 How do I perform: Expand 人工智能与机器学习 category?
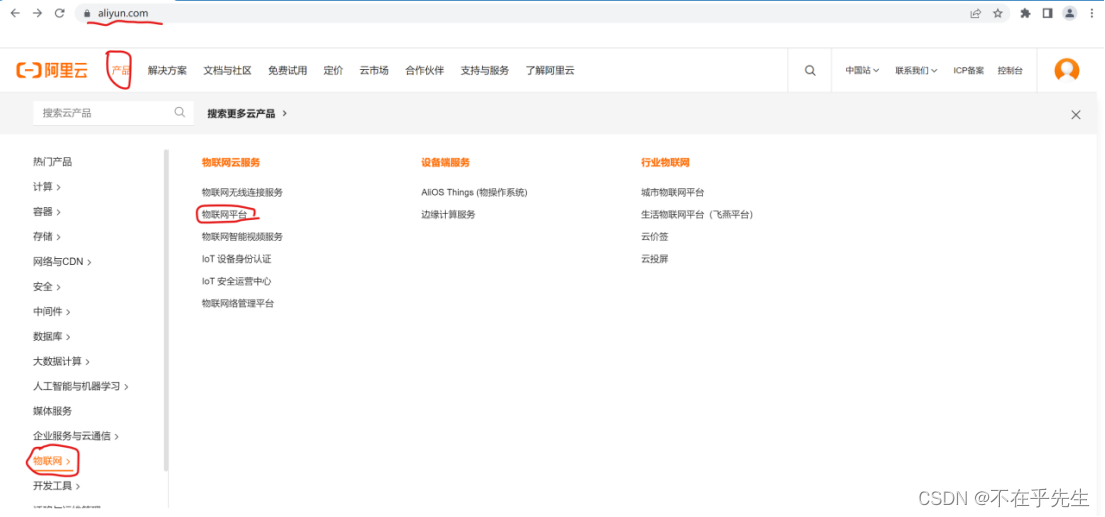coord(80,387)
